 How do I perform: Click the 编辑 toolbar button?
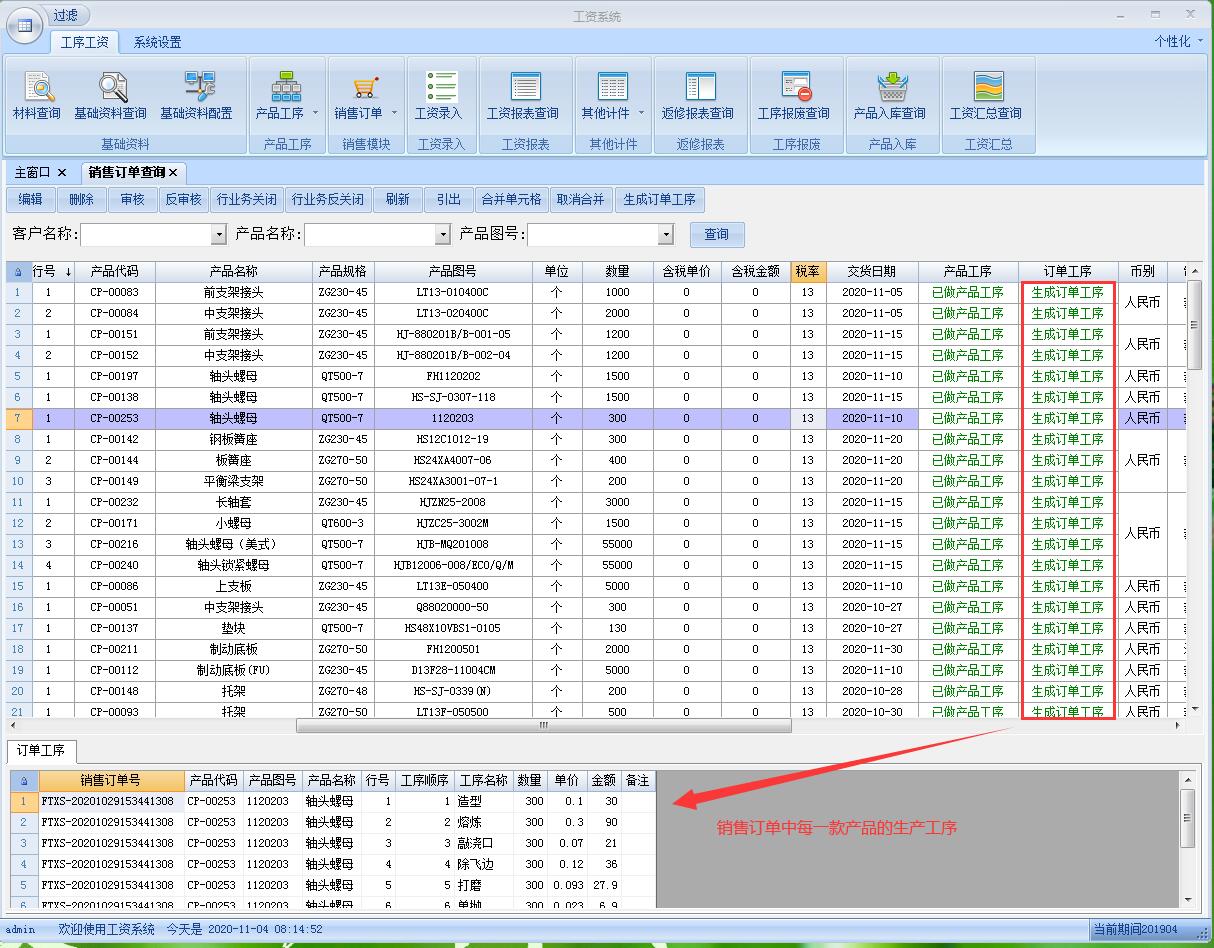click(x=30, y=199)
